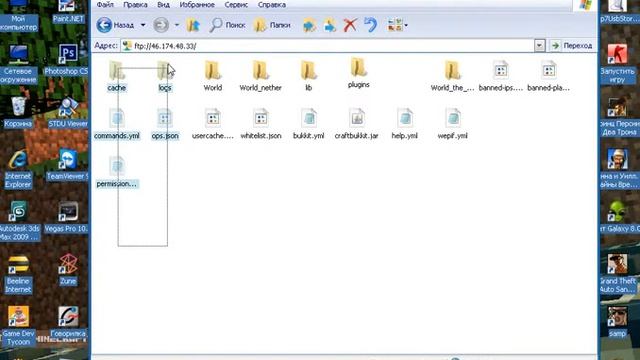Image resolution: width=640 pixels, height=360 pixels.
Task: Select the cache folder
Action: click(116, 76)
